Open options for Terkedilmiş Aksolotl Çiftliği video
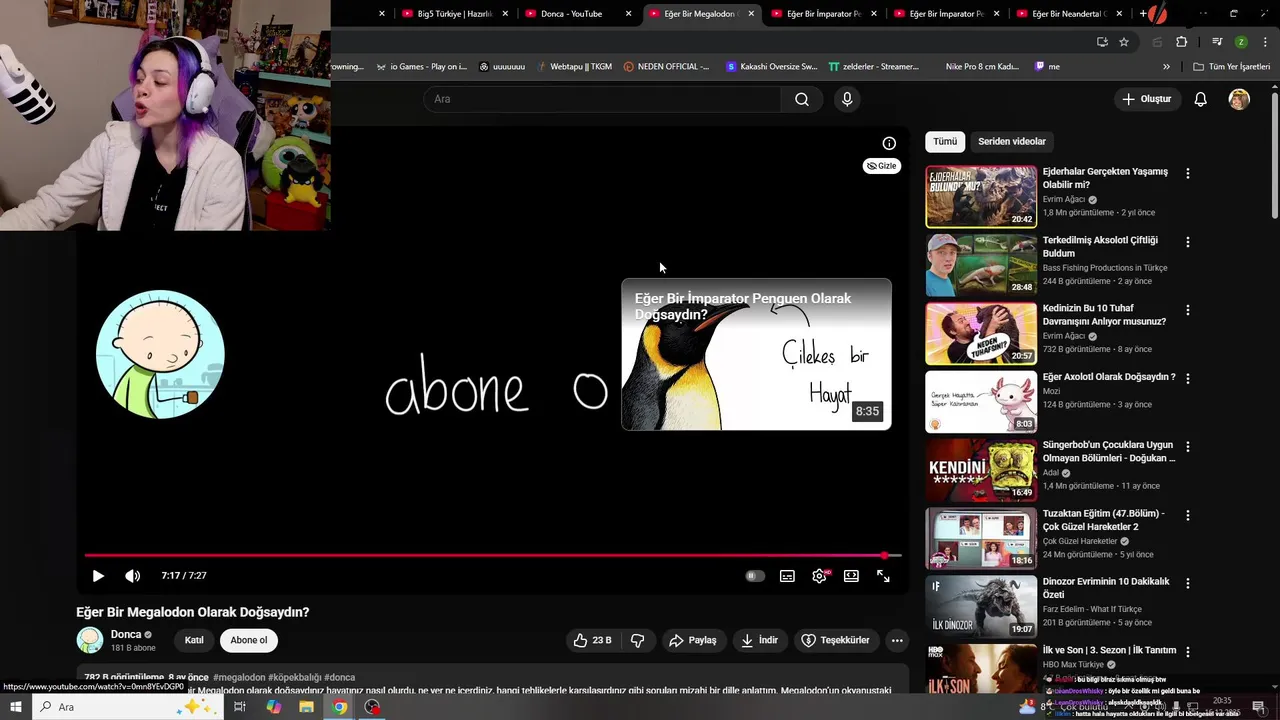 pos(1187,242)
